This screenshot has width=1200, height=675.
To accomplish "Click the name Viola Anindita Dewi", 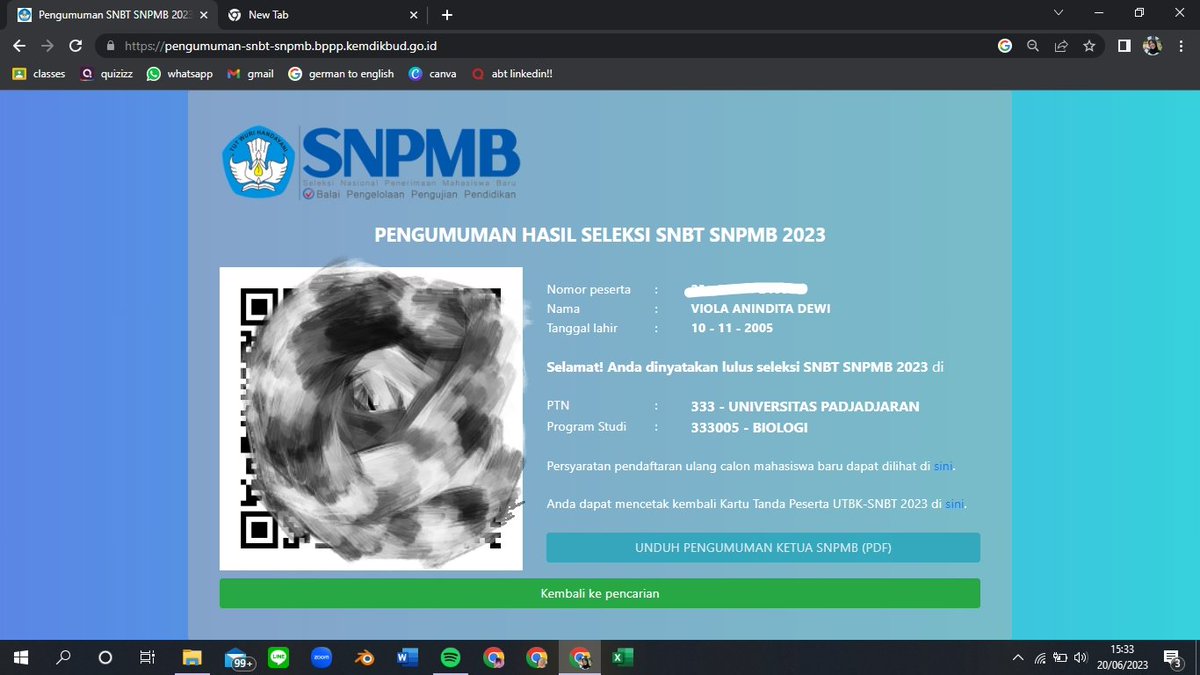I will 761,309.
